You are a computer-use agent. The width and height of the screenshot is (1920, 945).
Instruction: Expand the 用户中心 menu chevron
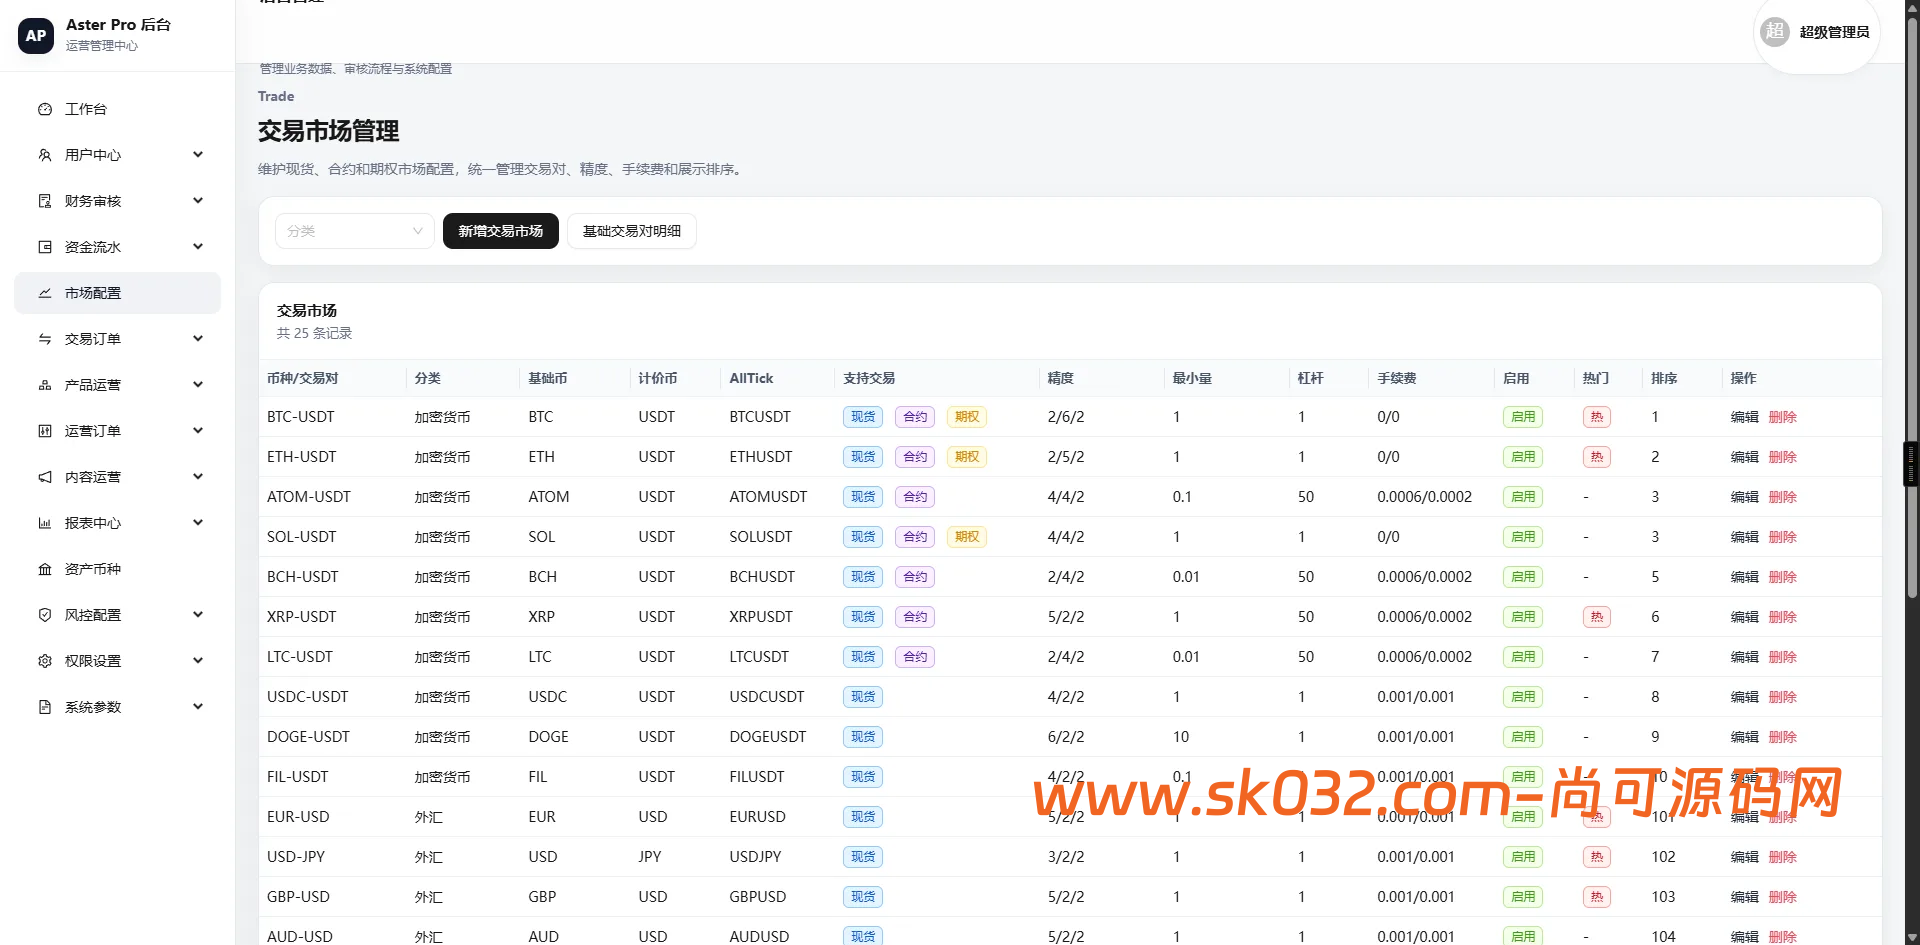(x=198, y=154)
